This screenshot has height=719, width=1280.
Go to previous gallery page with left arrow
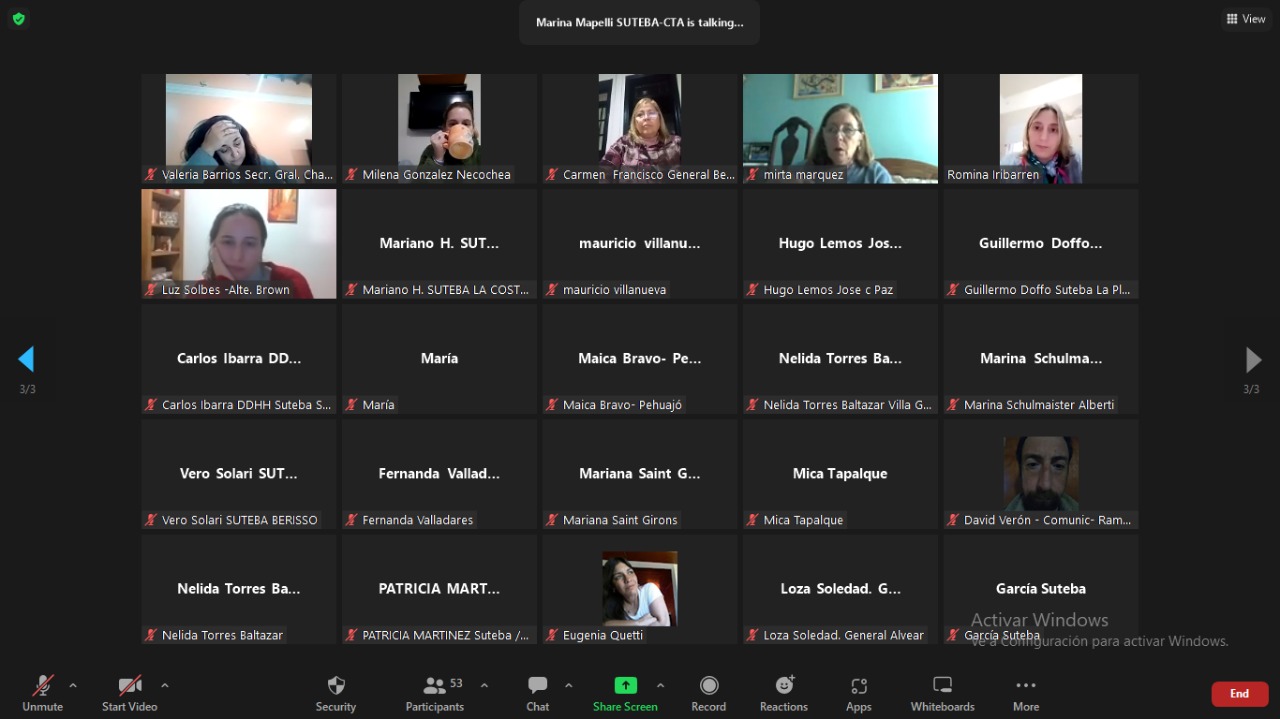(x=27, y=359)
